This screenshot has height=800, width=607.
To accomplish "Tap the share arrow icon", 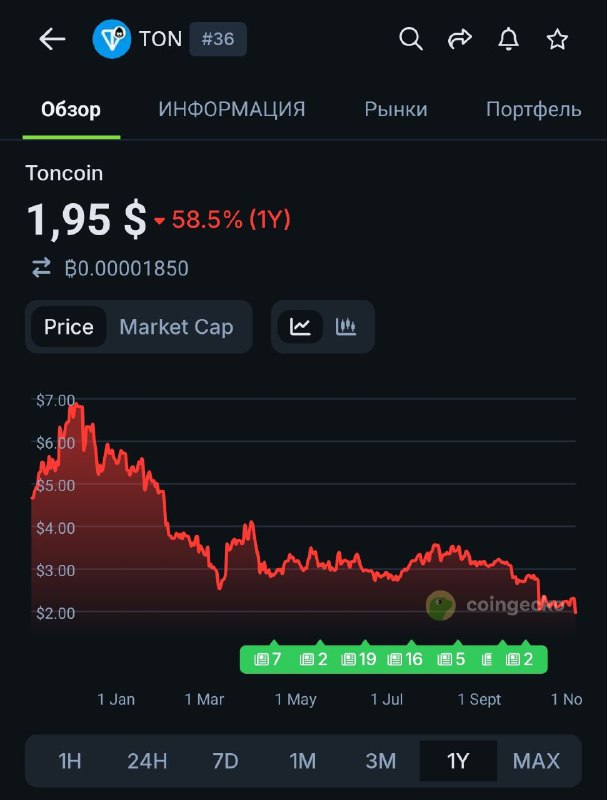I will tap(460, 39).
